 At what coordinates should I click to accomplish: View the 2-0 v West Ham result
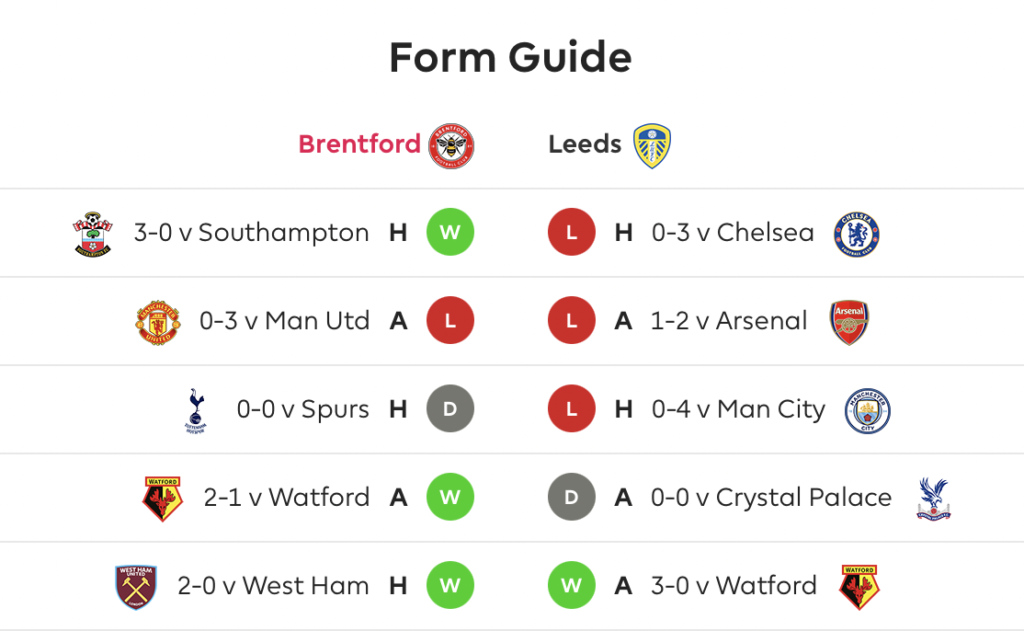pos(273,586)
